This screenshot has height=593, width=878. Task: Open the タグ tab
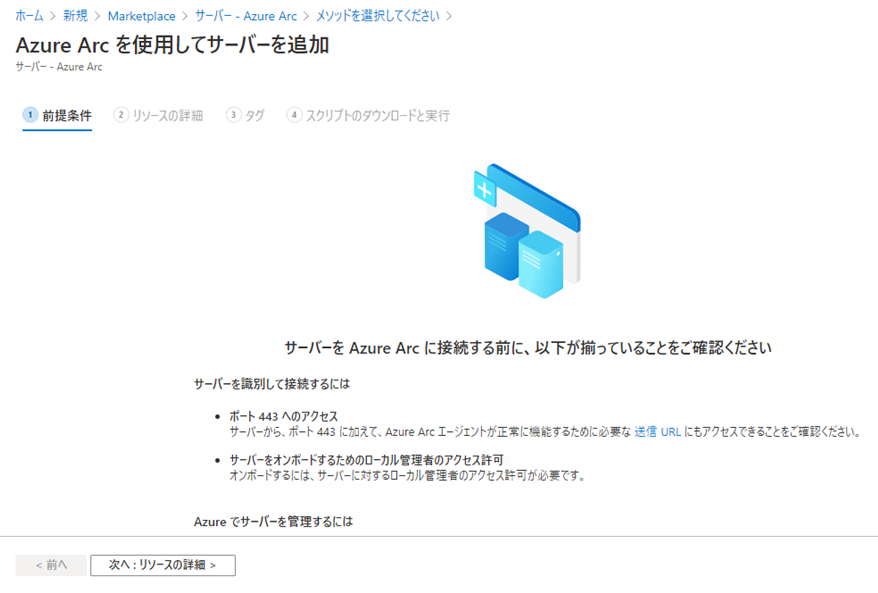click(x=245, y=116)
